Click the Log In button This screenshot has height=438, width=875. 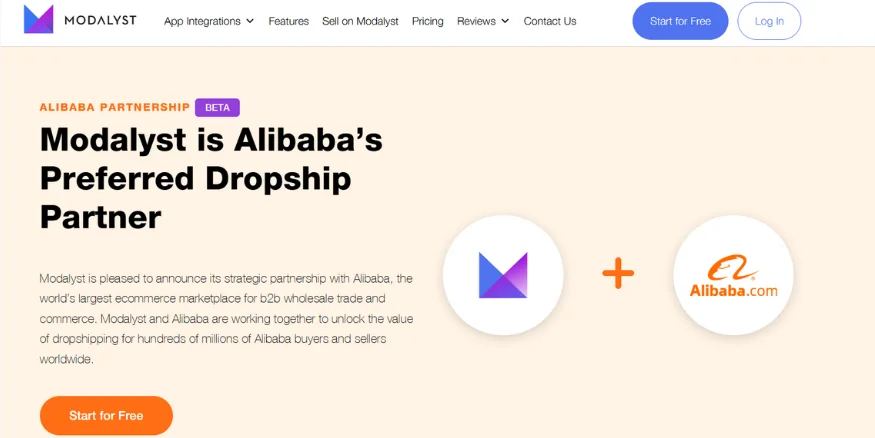pos(769,21)
